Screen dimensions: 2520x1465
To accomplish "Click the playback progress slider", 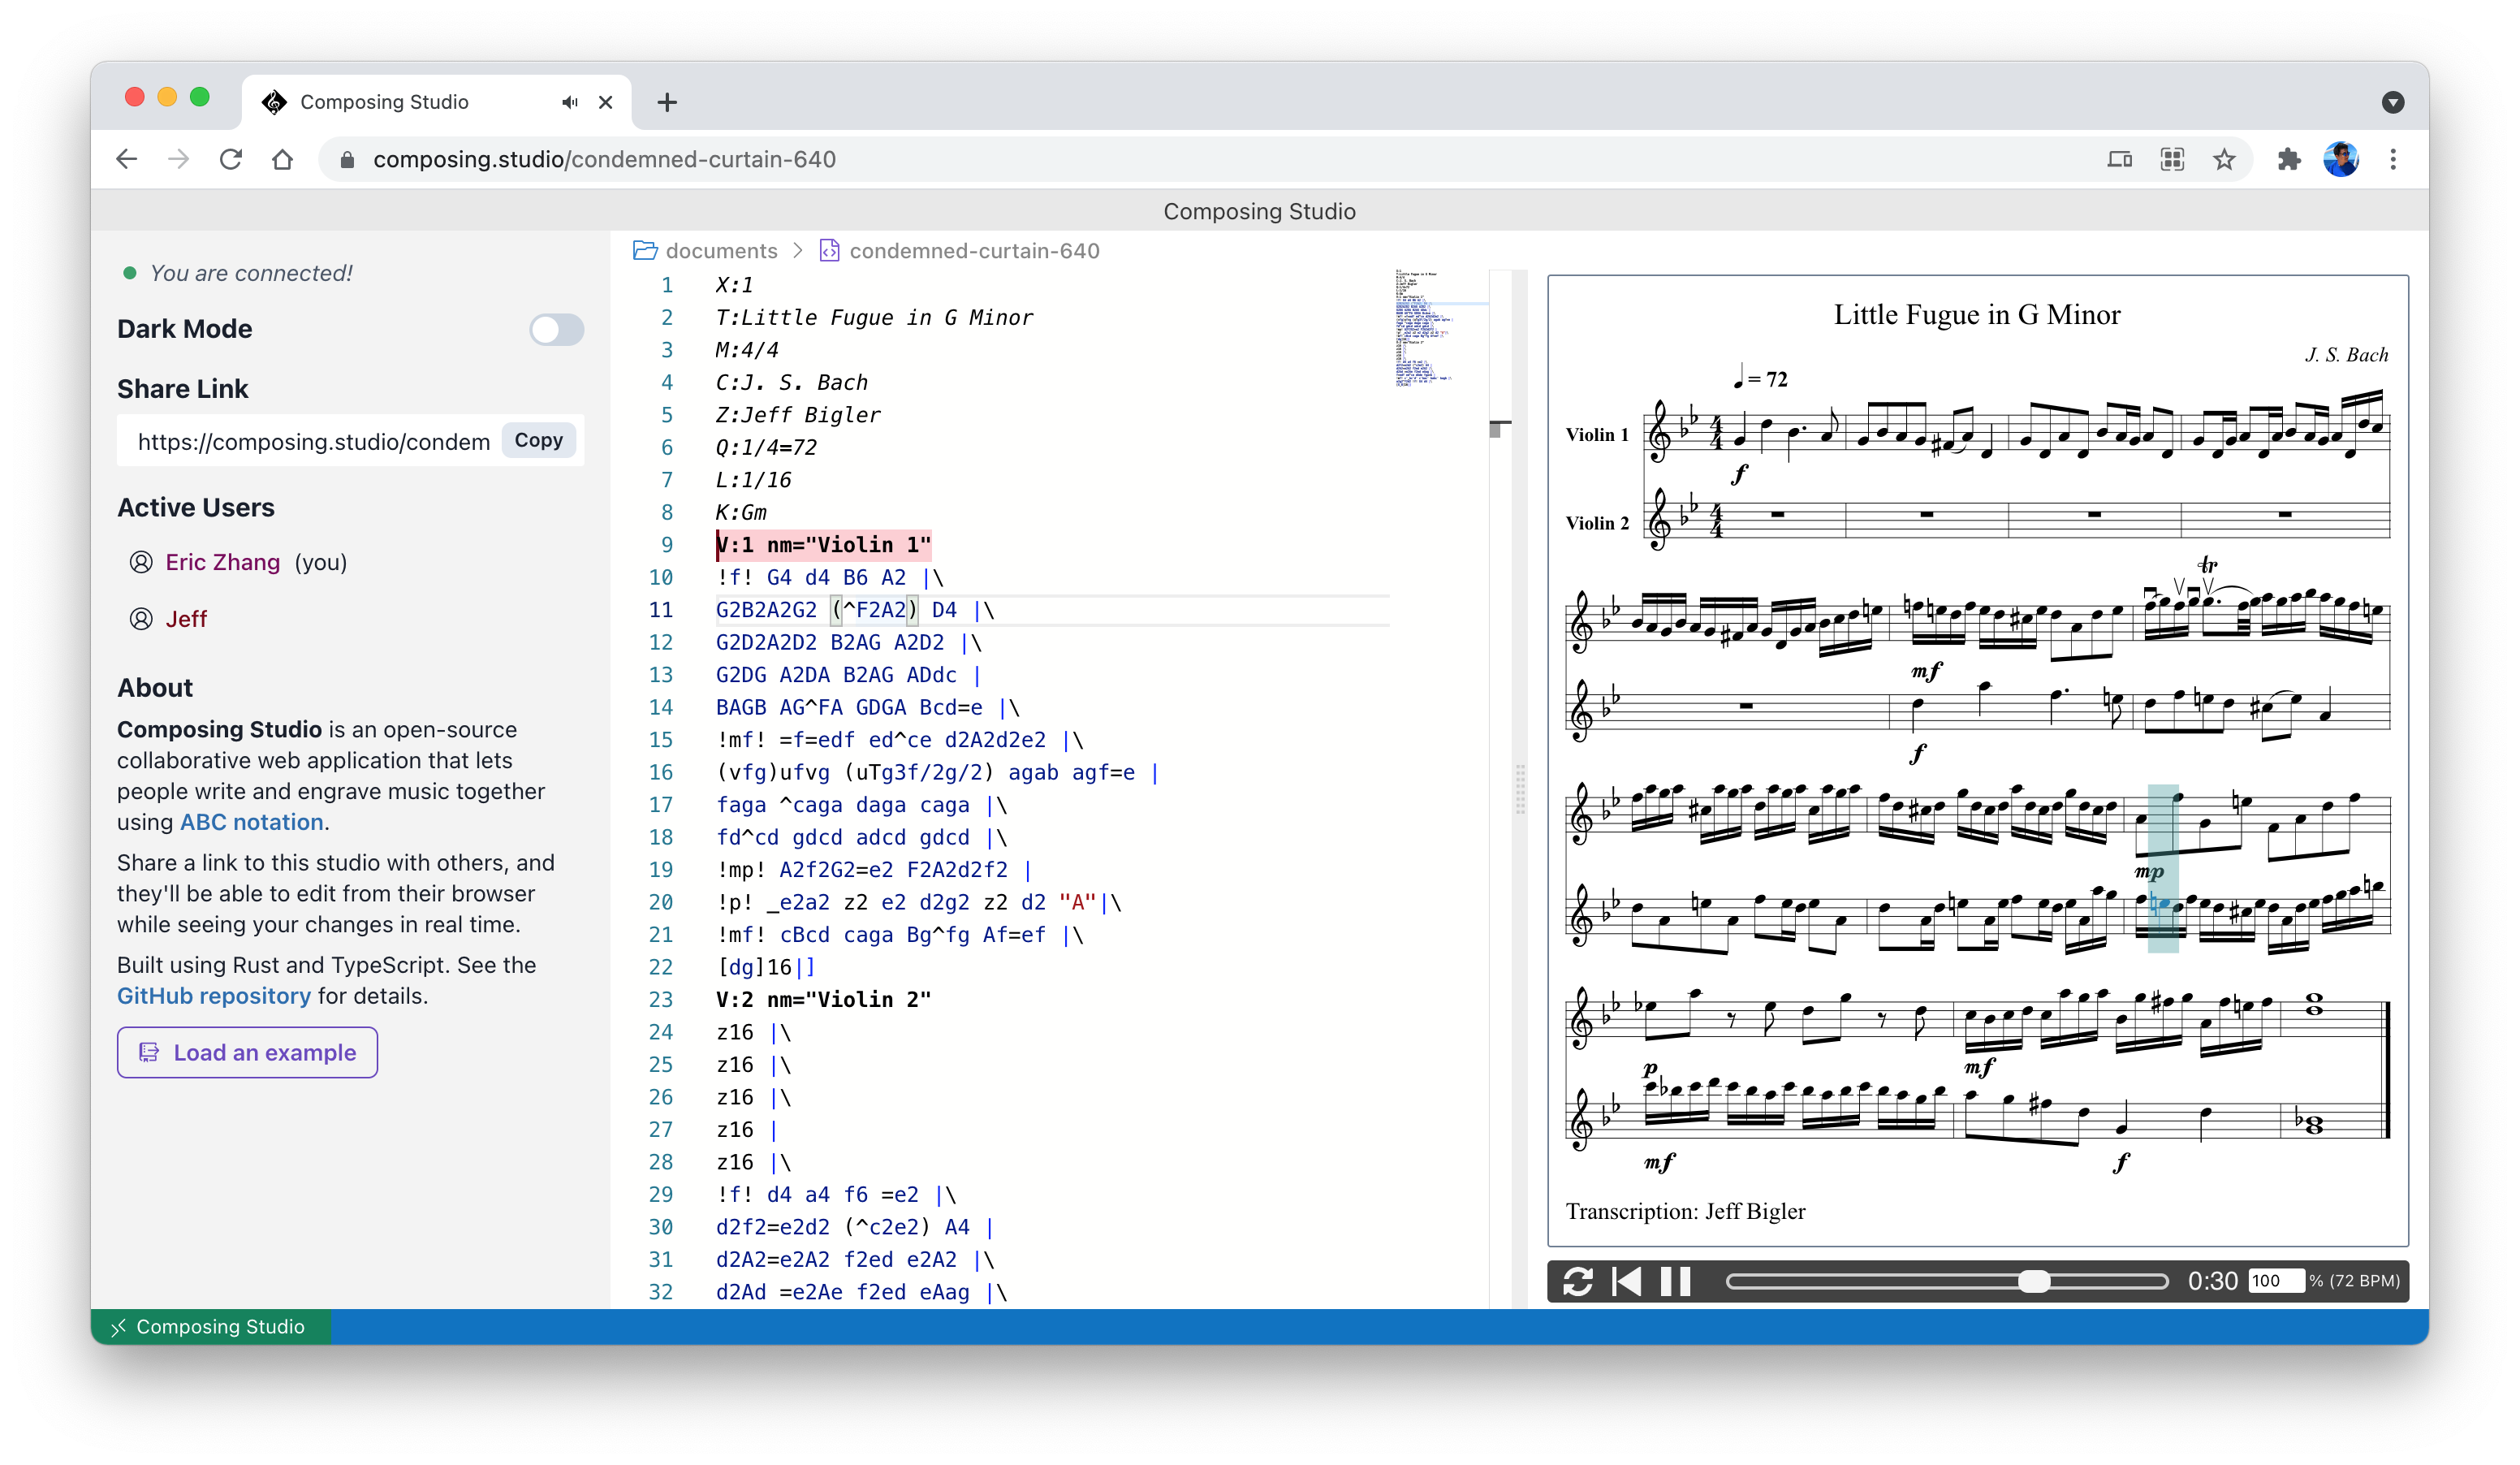I will pos(1946,1281).
